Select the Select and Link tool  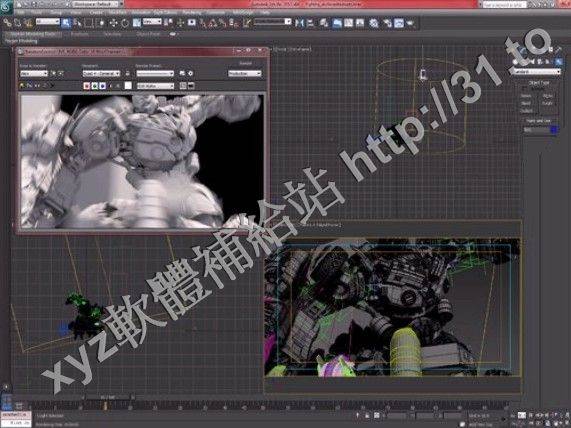[7, 23]
